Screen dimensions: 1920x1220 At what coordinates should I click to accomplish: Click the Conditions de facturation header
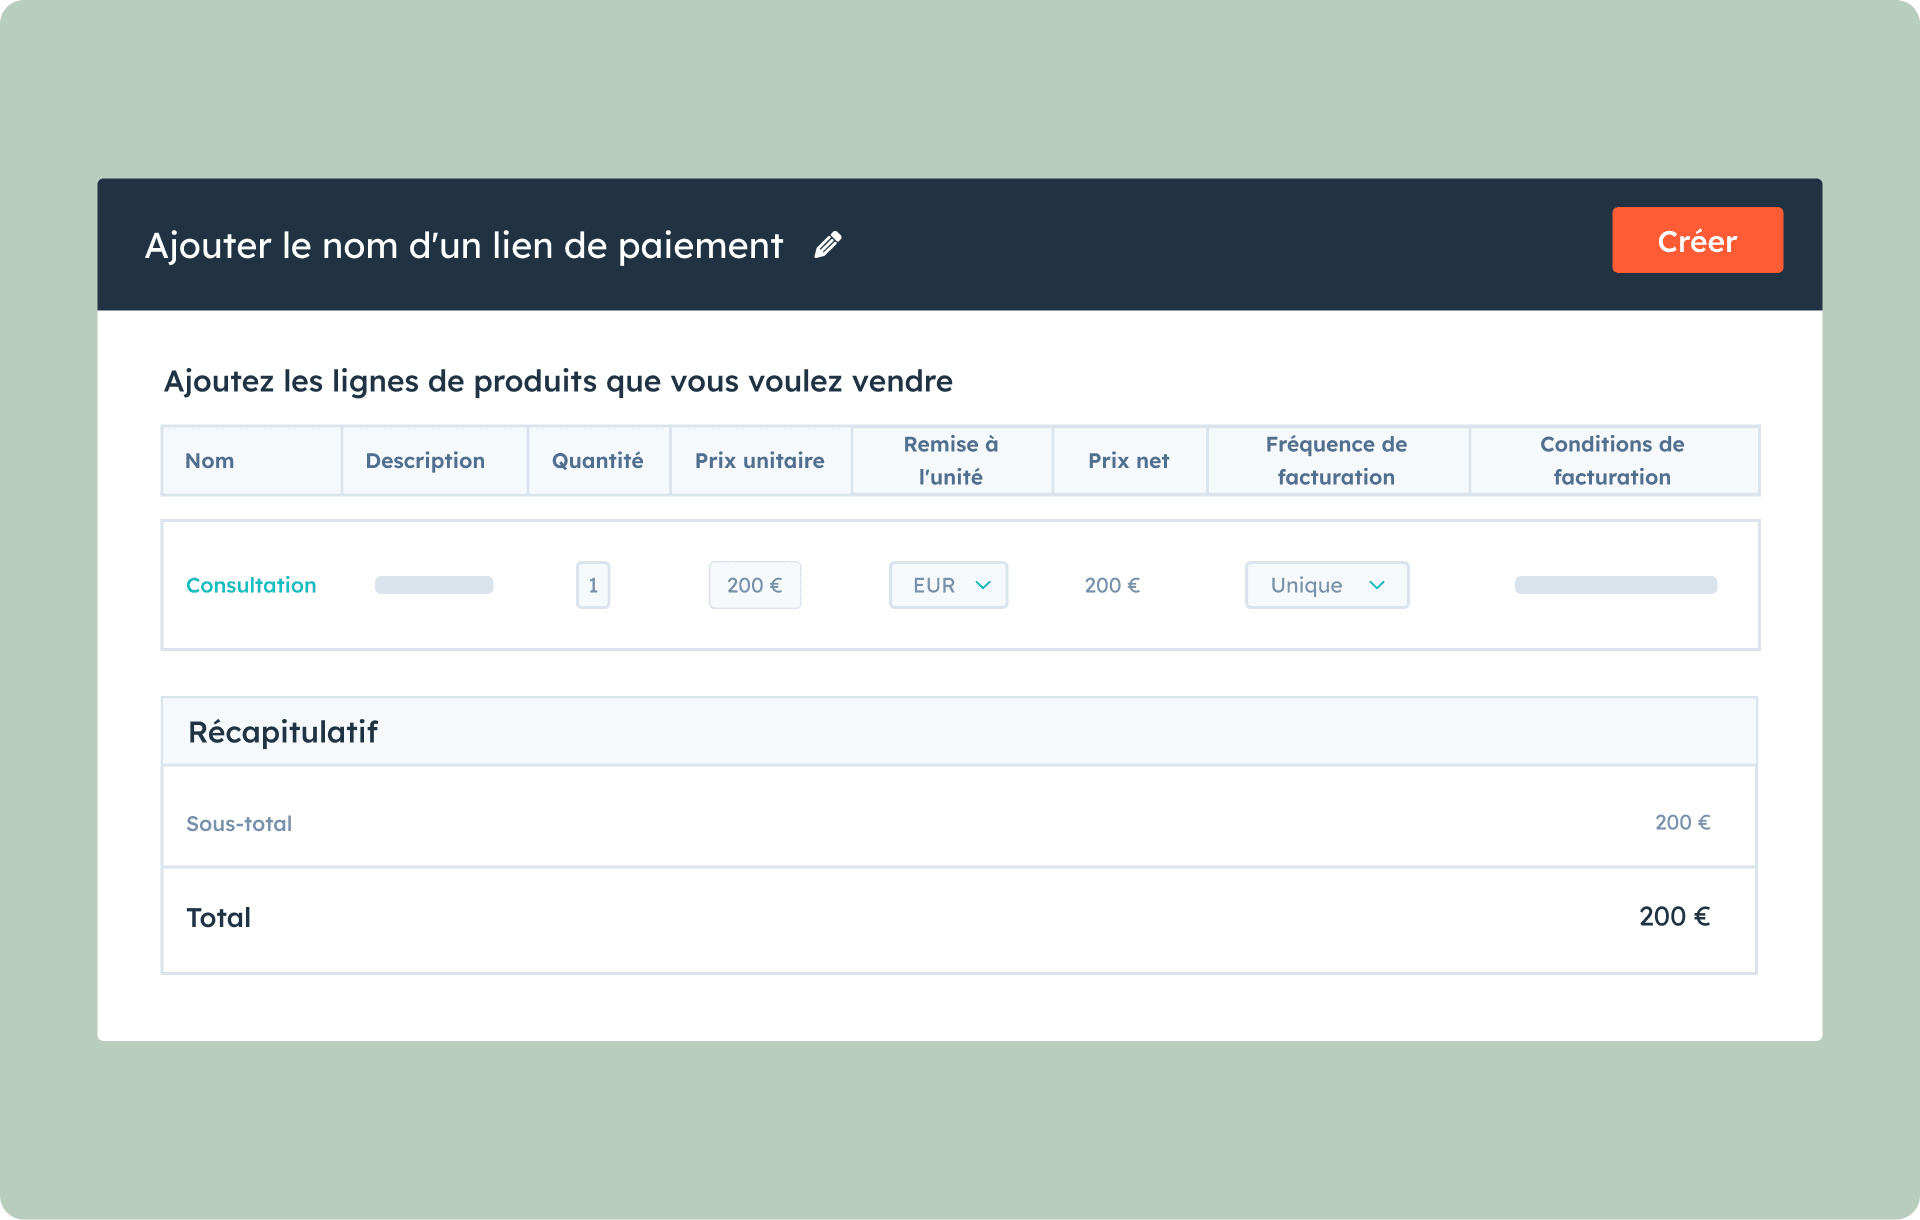coord(1612,461)
